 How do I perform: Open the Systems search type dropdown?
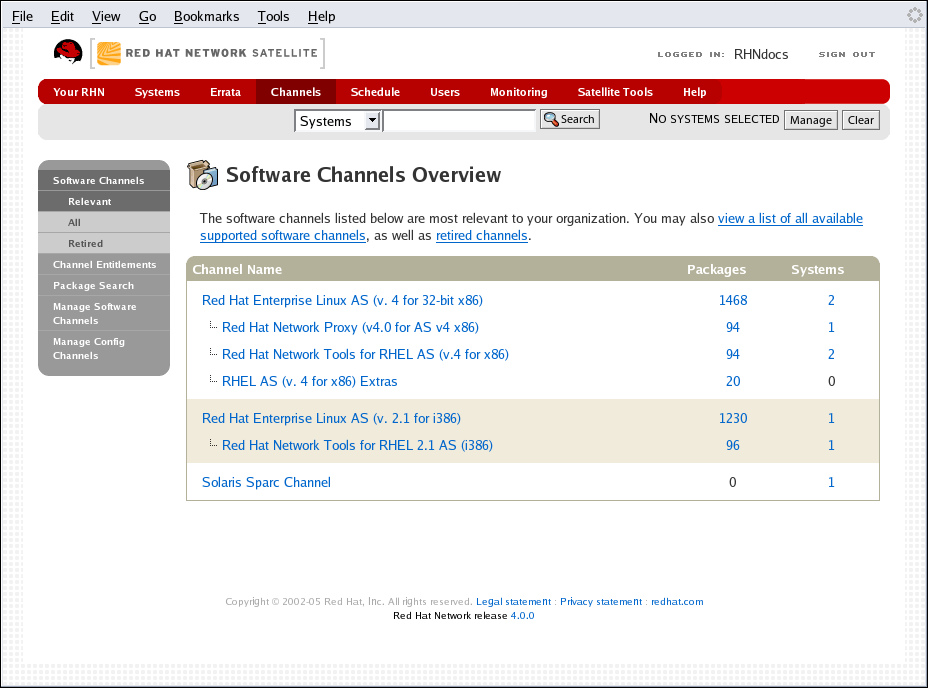click(337, 121)
